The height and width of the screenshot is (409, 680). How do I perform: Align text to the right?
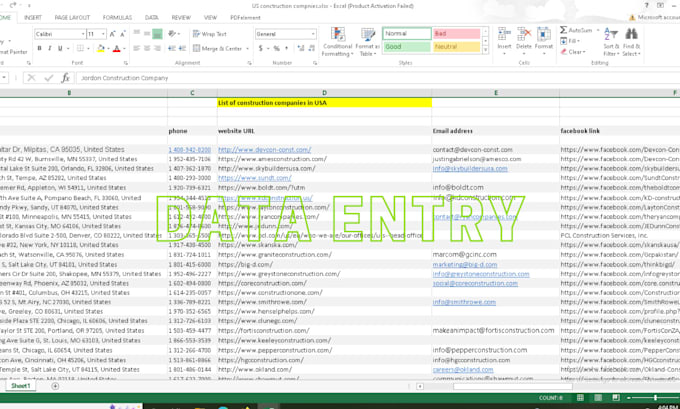click(x=157, y=48)
